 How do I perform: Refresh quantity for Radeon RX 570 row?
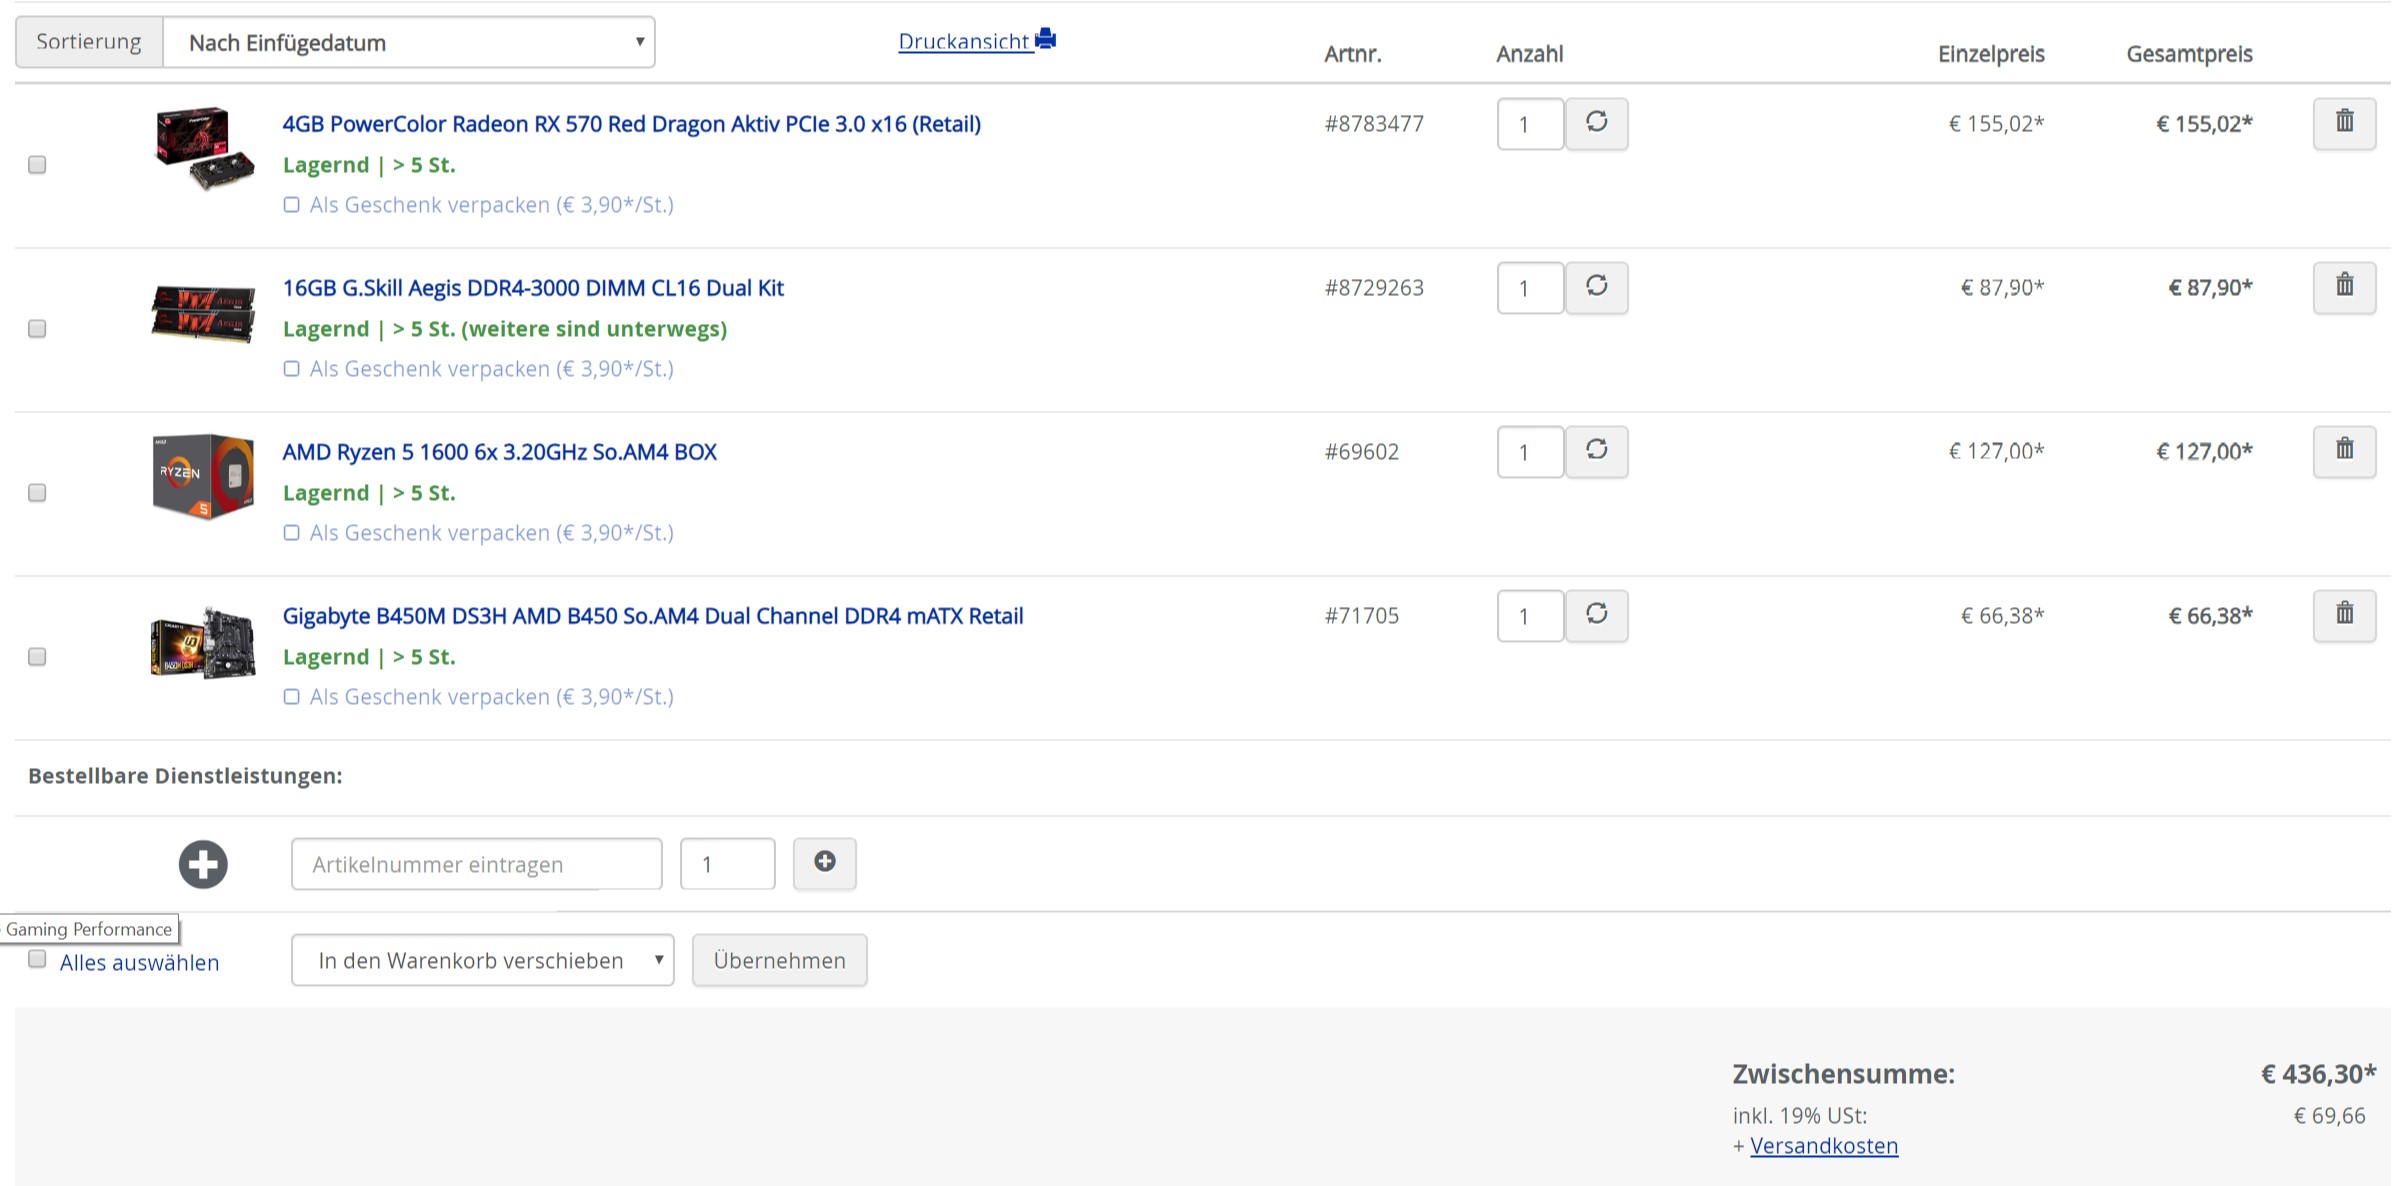tap(1596, 123)
